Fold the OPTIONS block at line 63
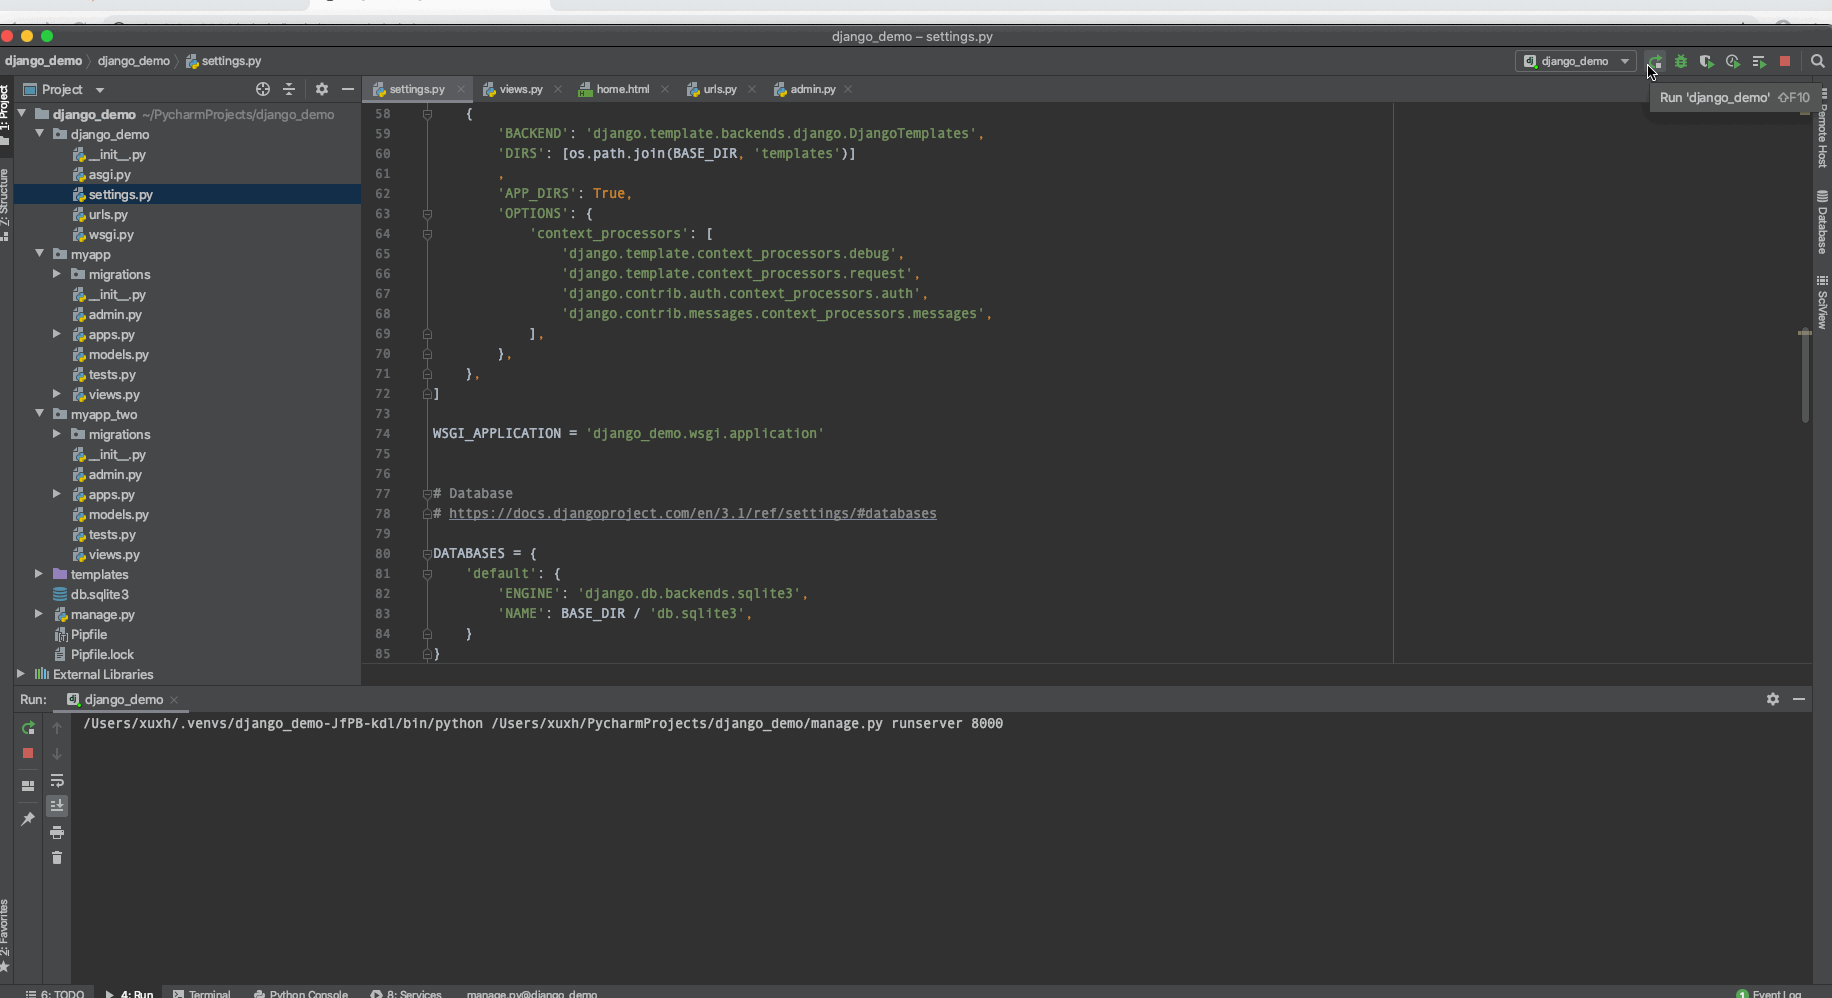 click(427, 214)
